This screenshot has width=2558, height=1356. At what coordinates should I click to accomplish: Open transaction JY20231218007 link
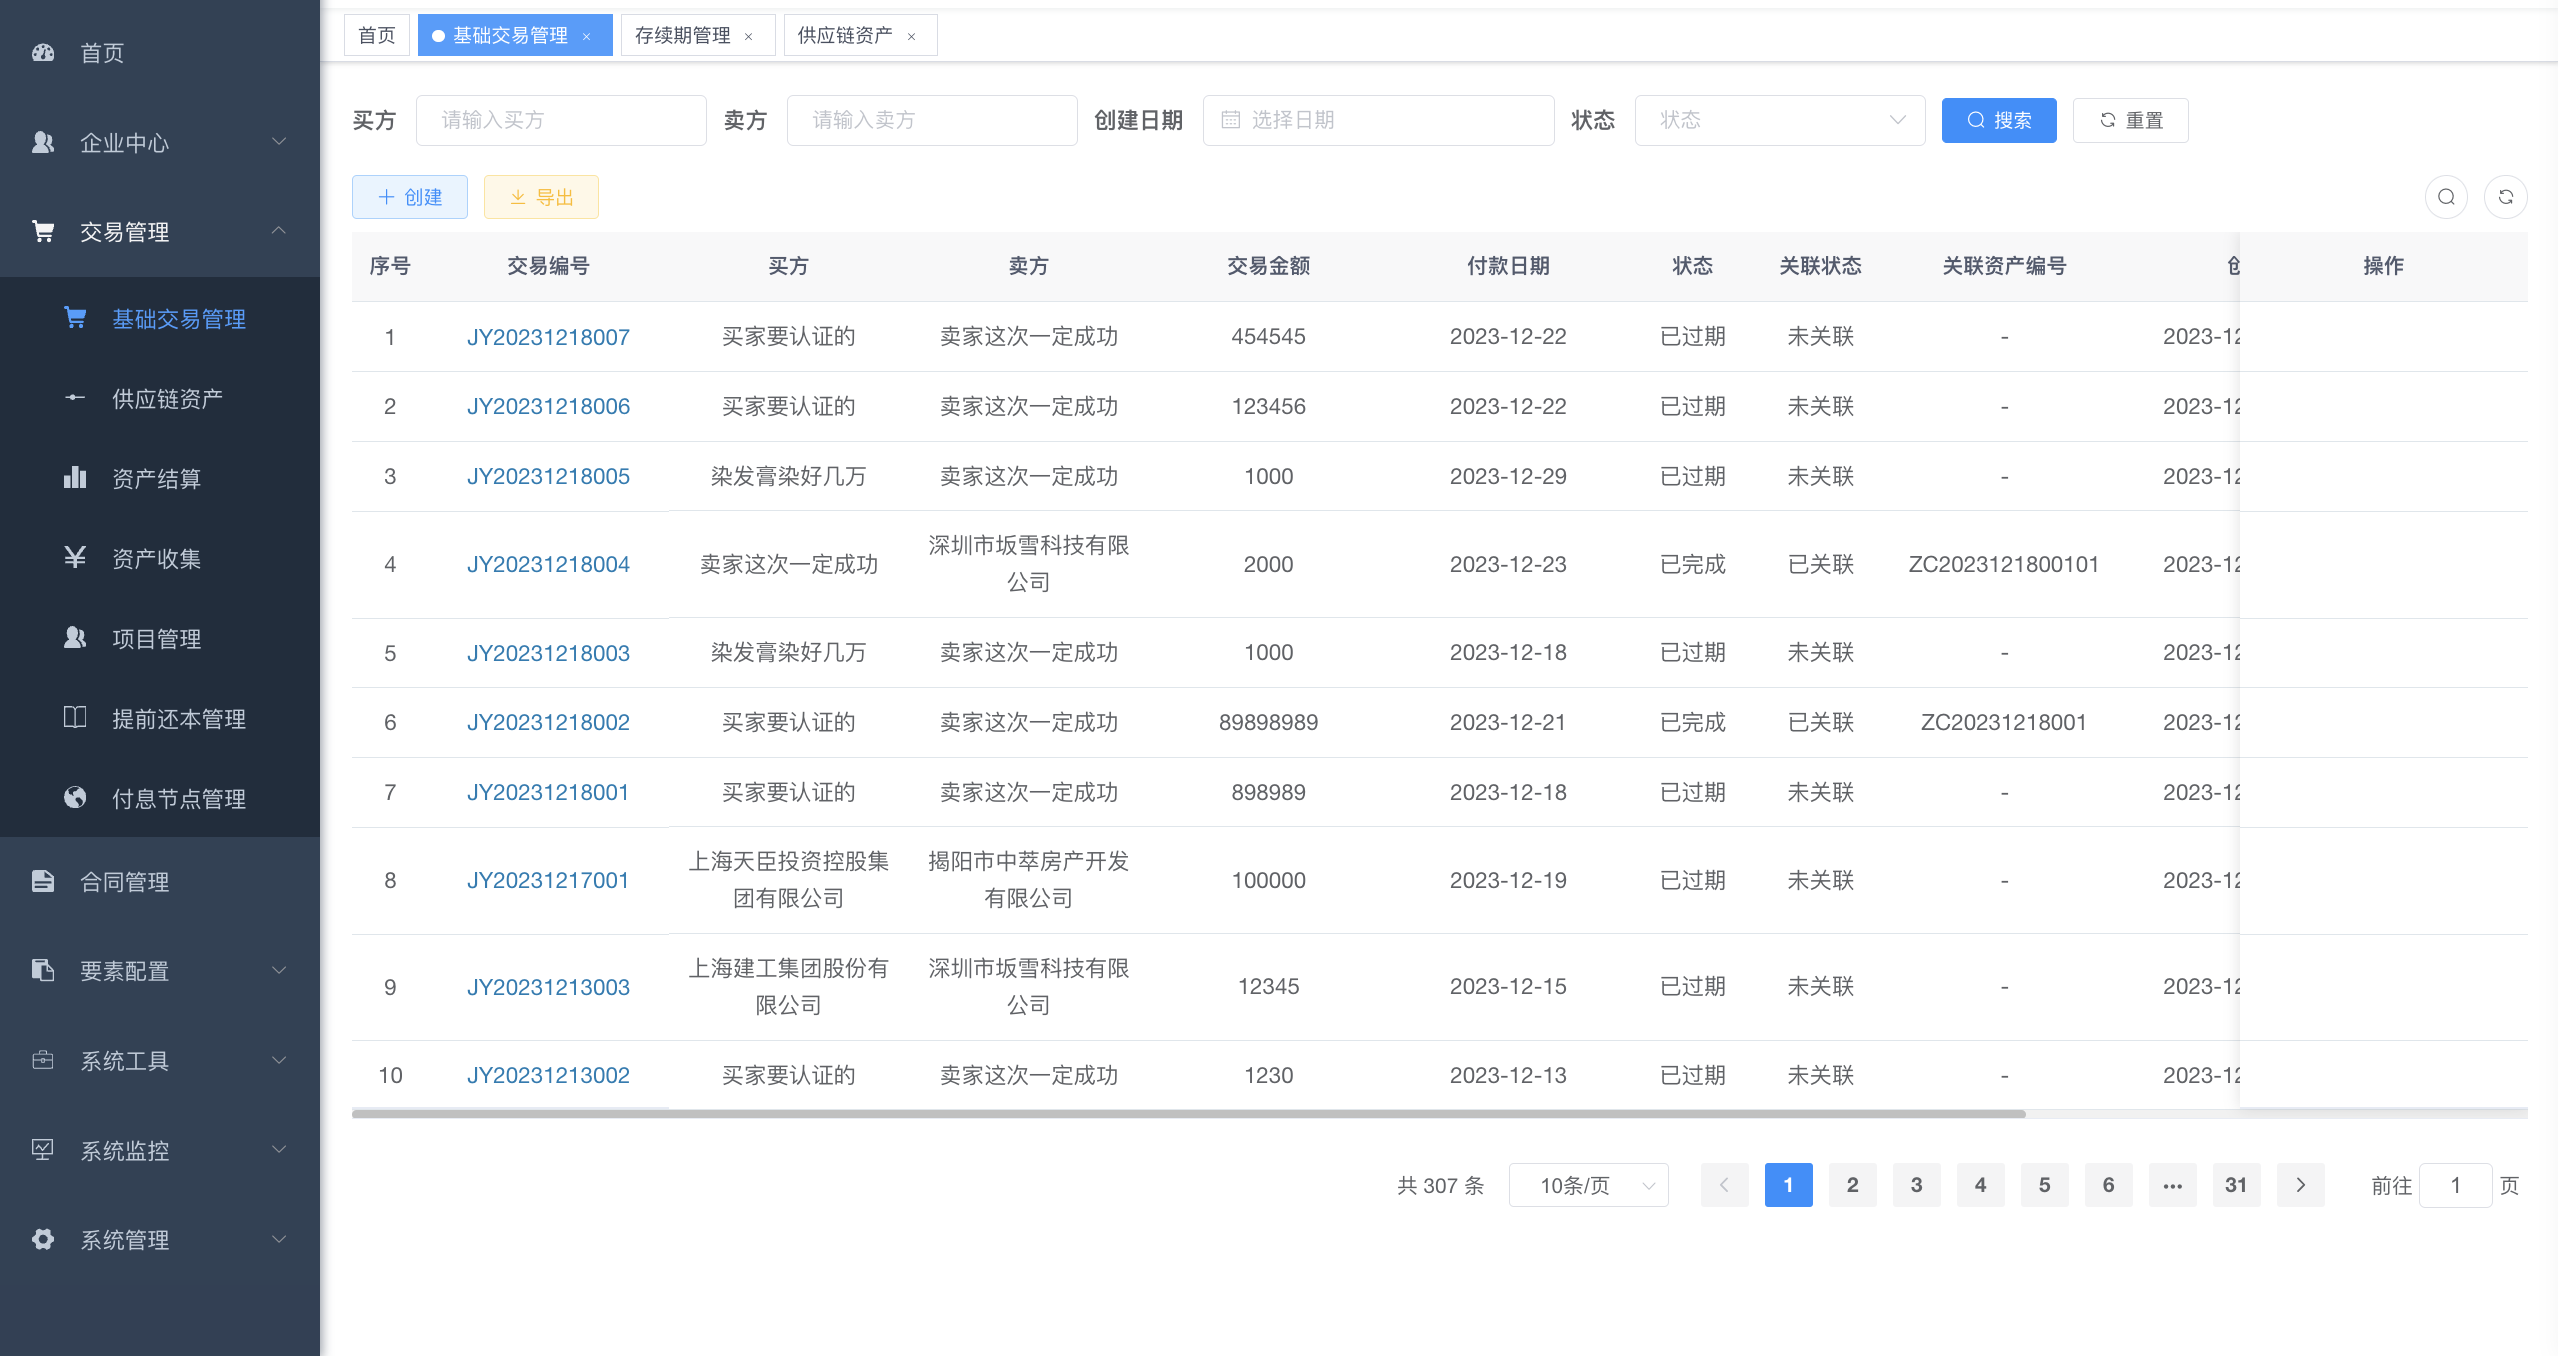[x=548, y=337]
